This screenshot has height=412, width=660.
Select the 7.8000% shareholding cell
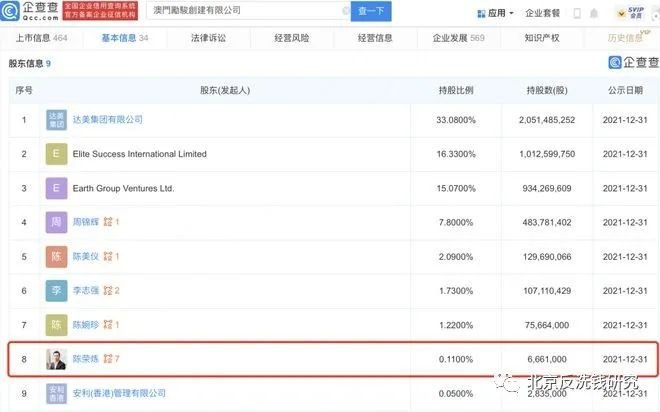pos(456,222)
